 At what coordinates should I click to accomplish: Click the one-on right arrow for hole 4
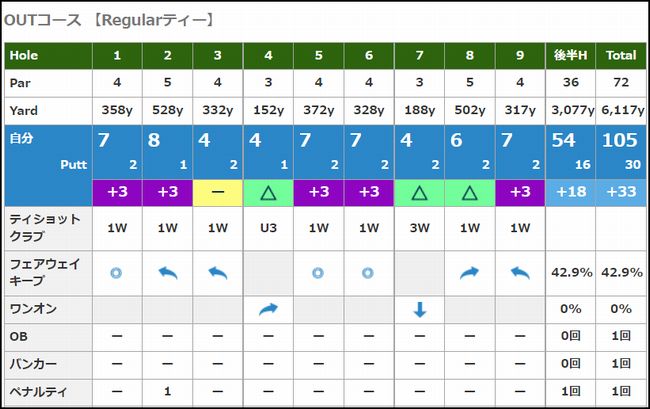268,310
